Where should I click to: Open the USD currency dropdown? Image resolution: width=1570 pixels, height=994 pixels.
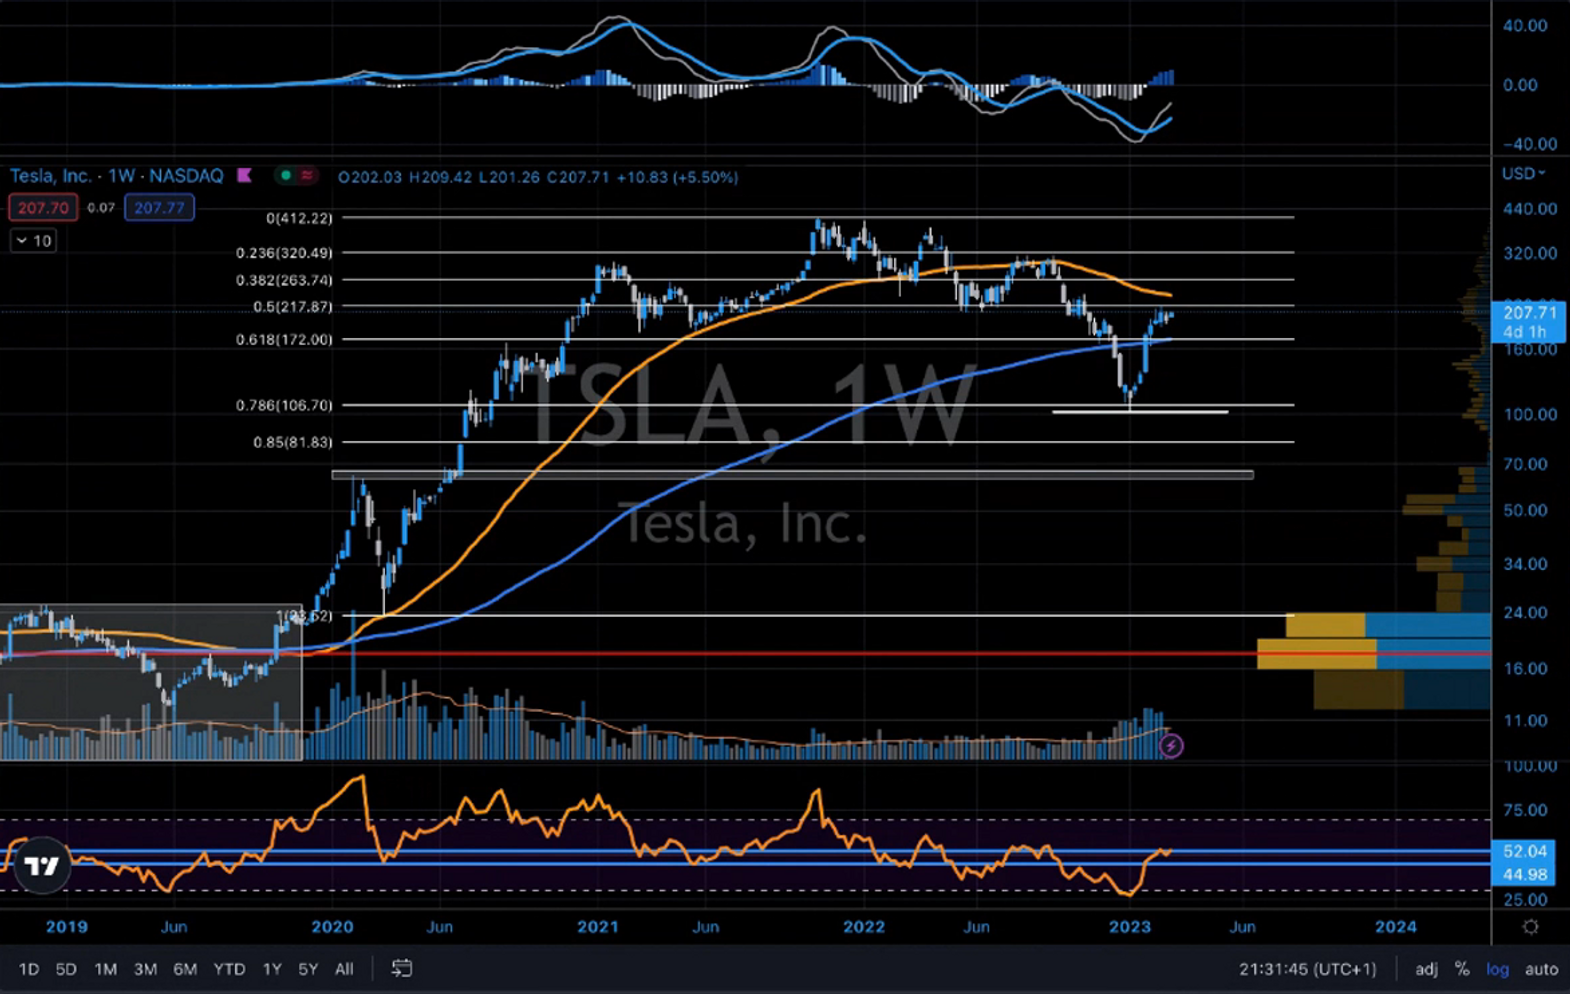point(1523,174)
